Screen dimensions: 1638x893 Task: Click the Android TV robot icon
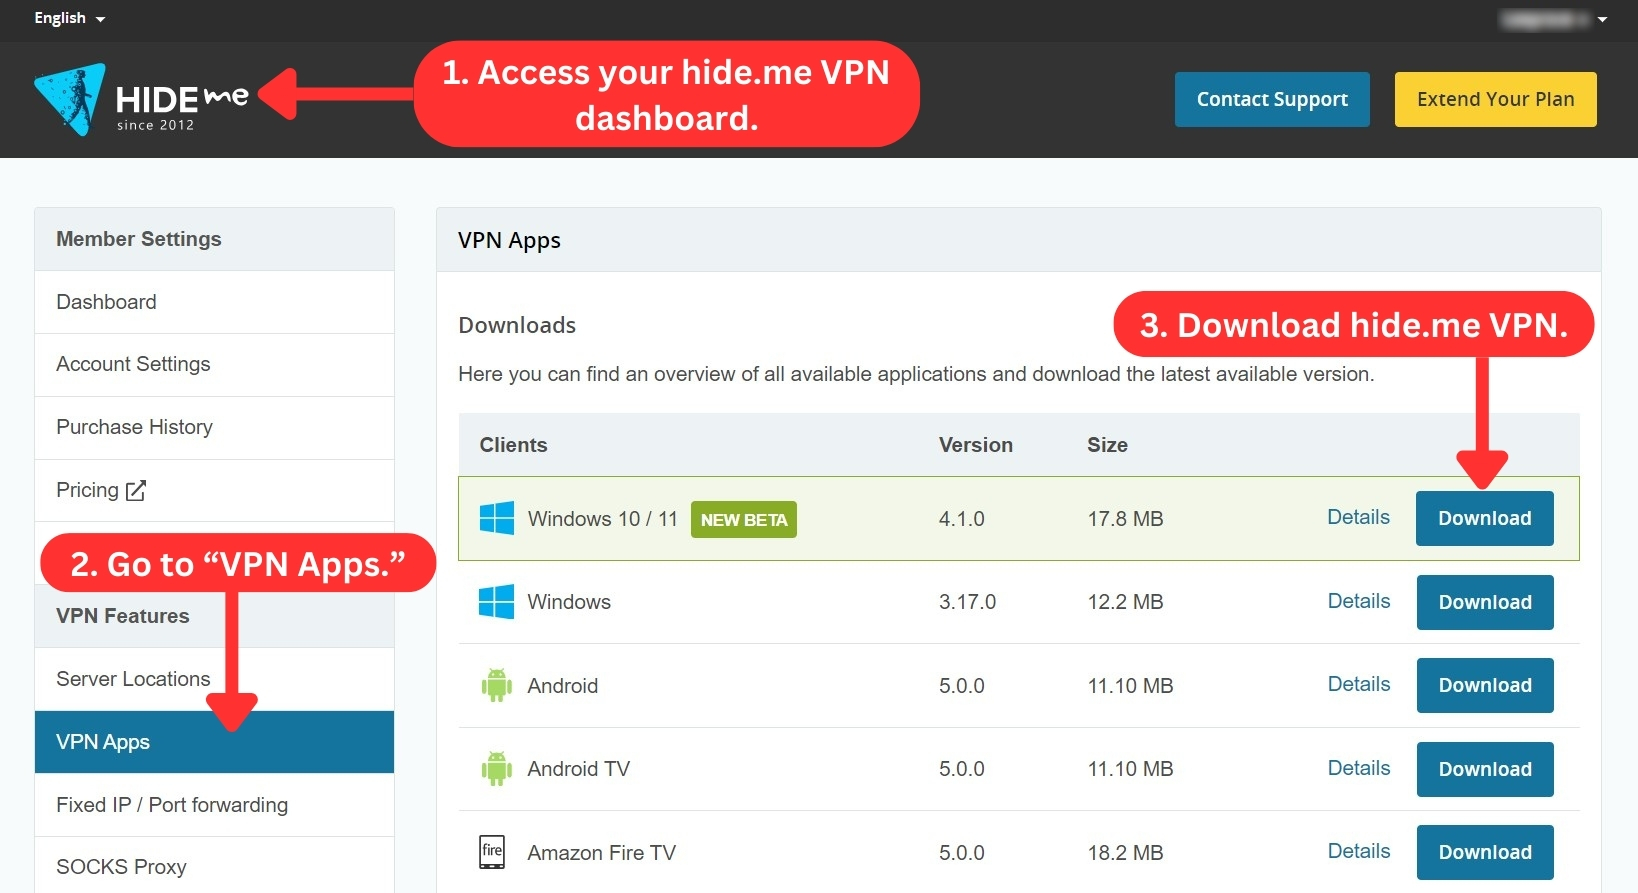[497, 769]
